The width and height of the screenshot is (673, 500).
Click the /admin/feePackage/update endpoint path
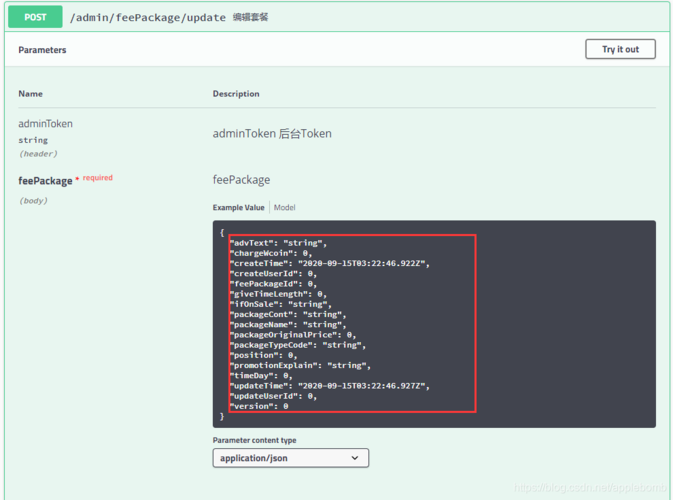(x=148, y=18)
